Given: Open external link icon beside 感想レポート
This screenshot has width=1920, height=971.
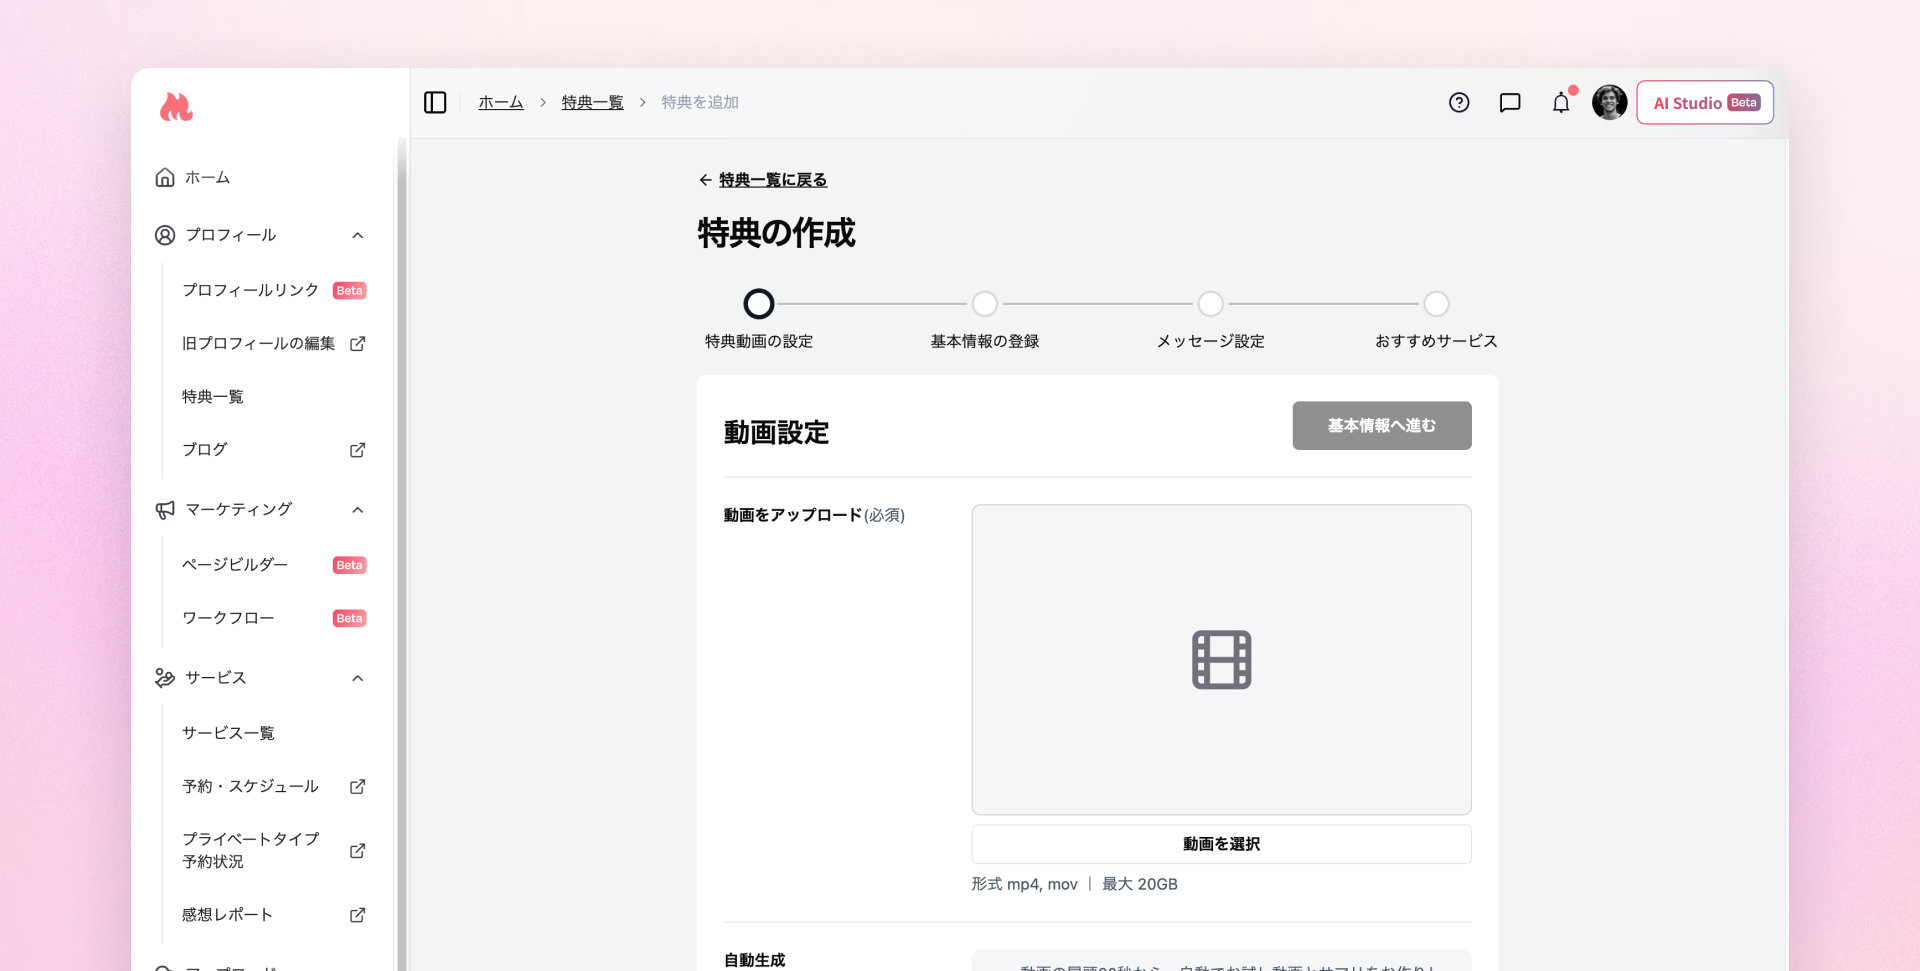Looking at the screenshot, I should 357,915.
